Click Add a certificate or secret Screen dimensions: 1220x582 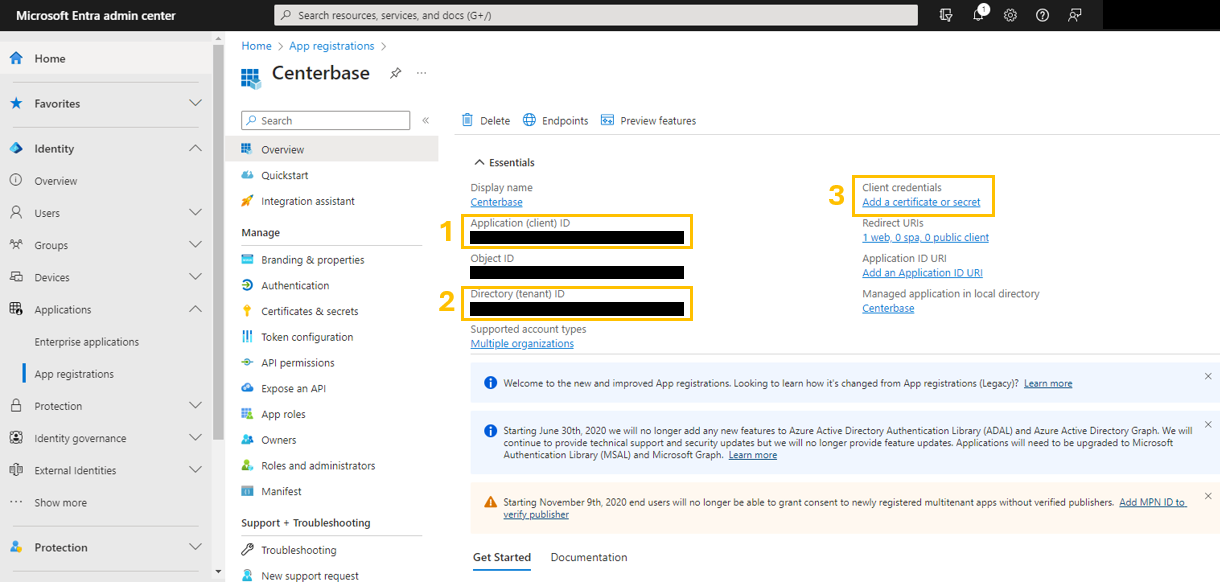921,202
